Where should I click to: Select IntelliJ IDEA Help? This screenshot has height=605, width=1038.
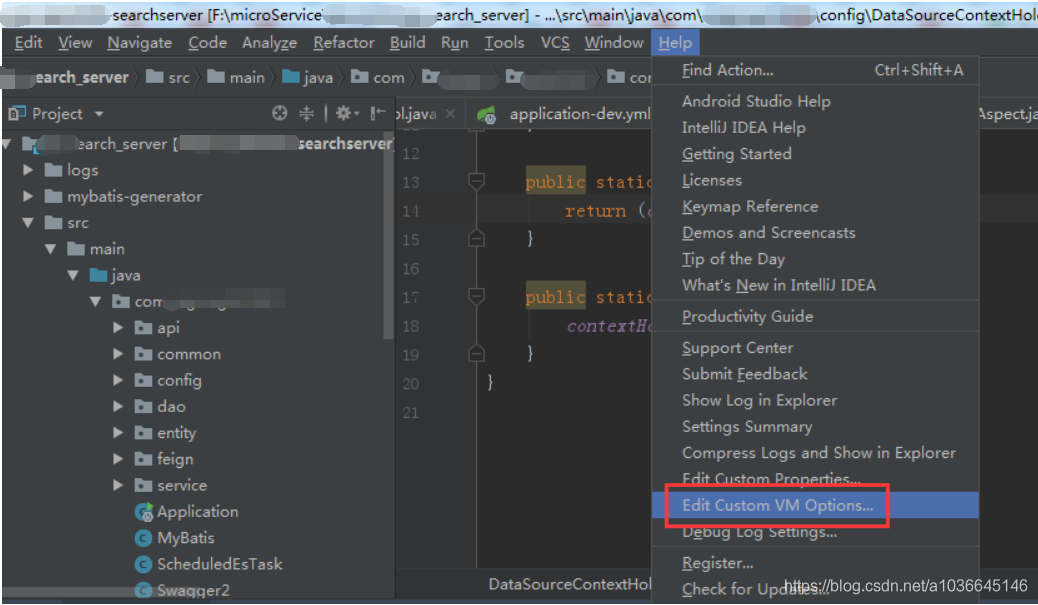[x=816, y=128]
